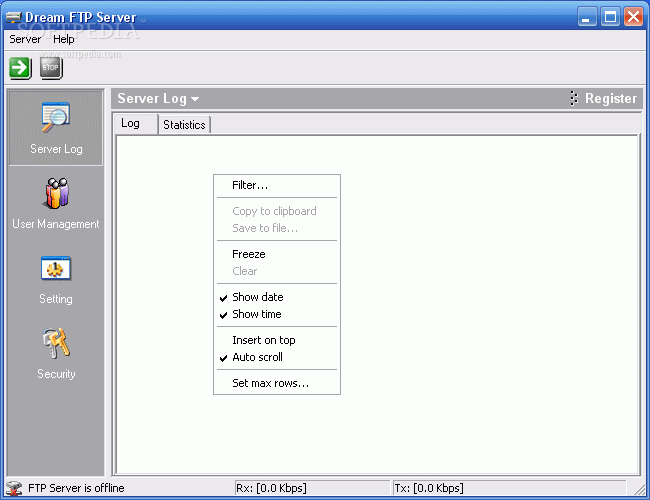The height and width of the screenshot is (500, 650).
Task: Click the STOP server toolbar icon
Action: pyautogui.click(x=51, y=68)
